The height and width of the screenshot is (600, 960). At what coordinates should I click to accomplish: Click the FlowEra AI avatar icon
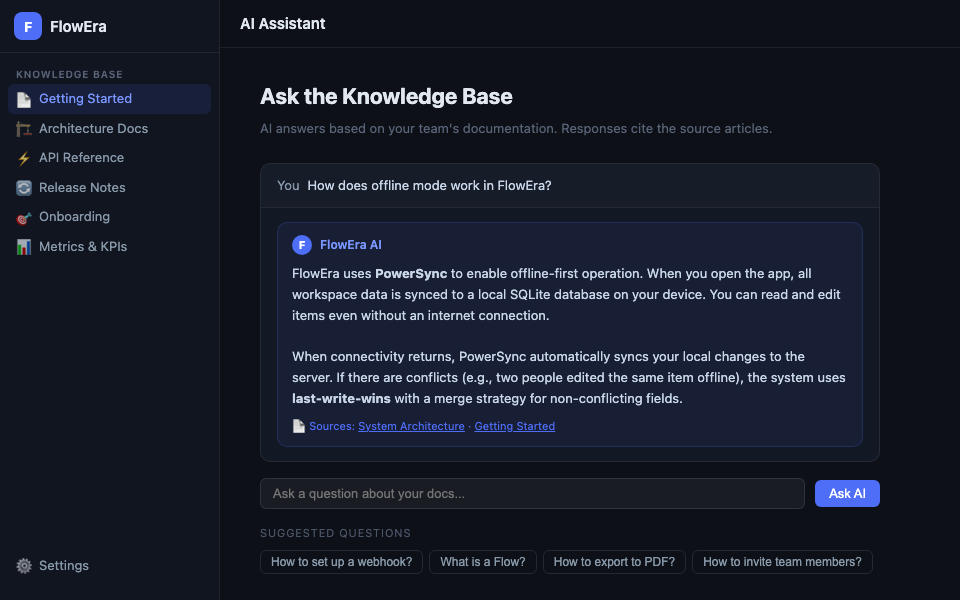click(302, 245)
